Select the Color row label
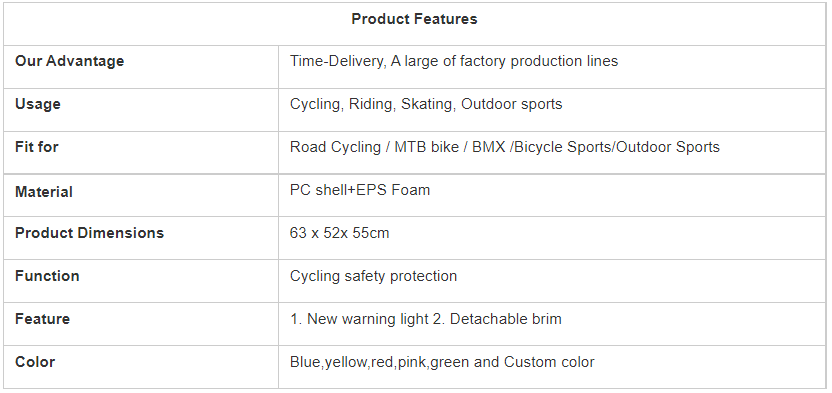 35,362
